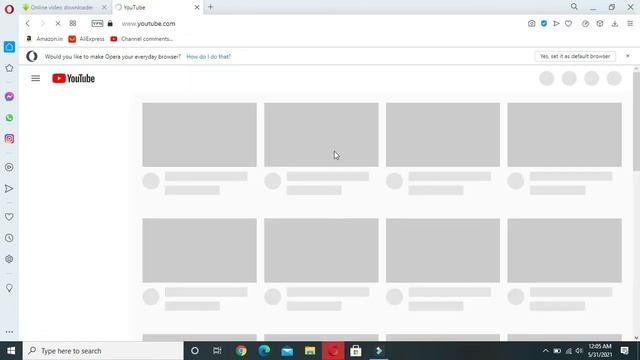Image resolution: width=640 pixels, height=360 pixels.
Task: Open My Flow arrow in the sidebar
Action: (x=9, y=189)
